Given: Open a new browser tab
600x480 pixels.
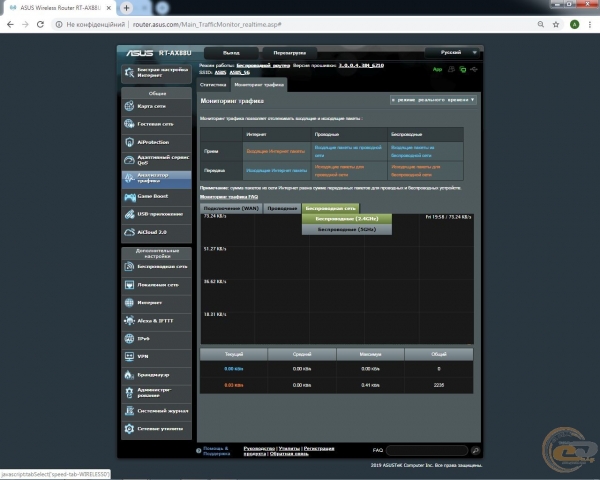Looking at the screenshot, I should coord(126,7).
